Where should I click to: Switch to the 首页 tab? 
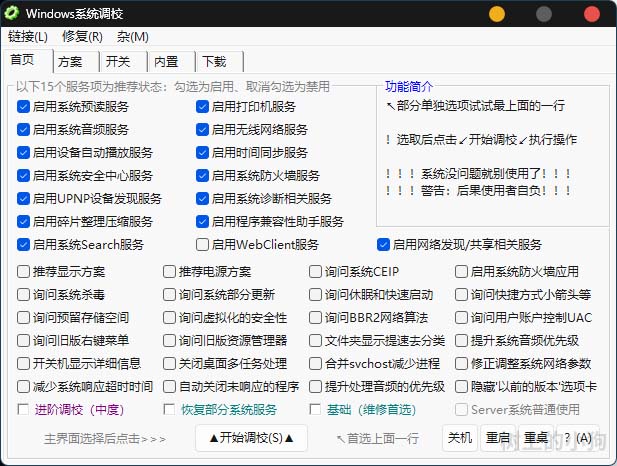(x=27, y=60)
